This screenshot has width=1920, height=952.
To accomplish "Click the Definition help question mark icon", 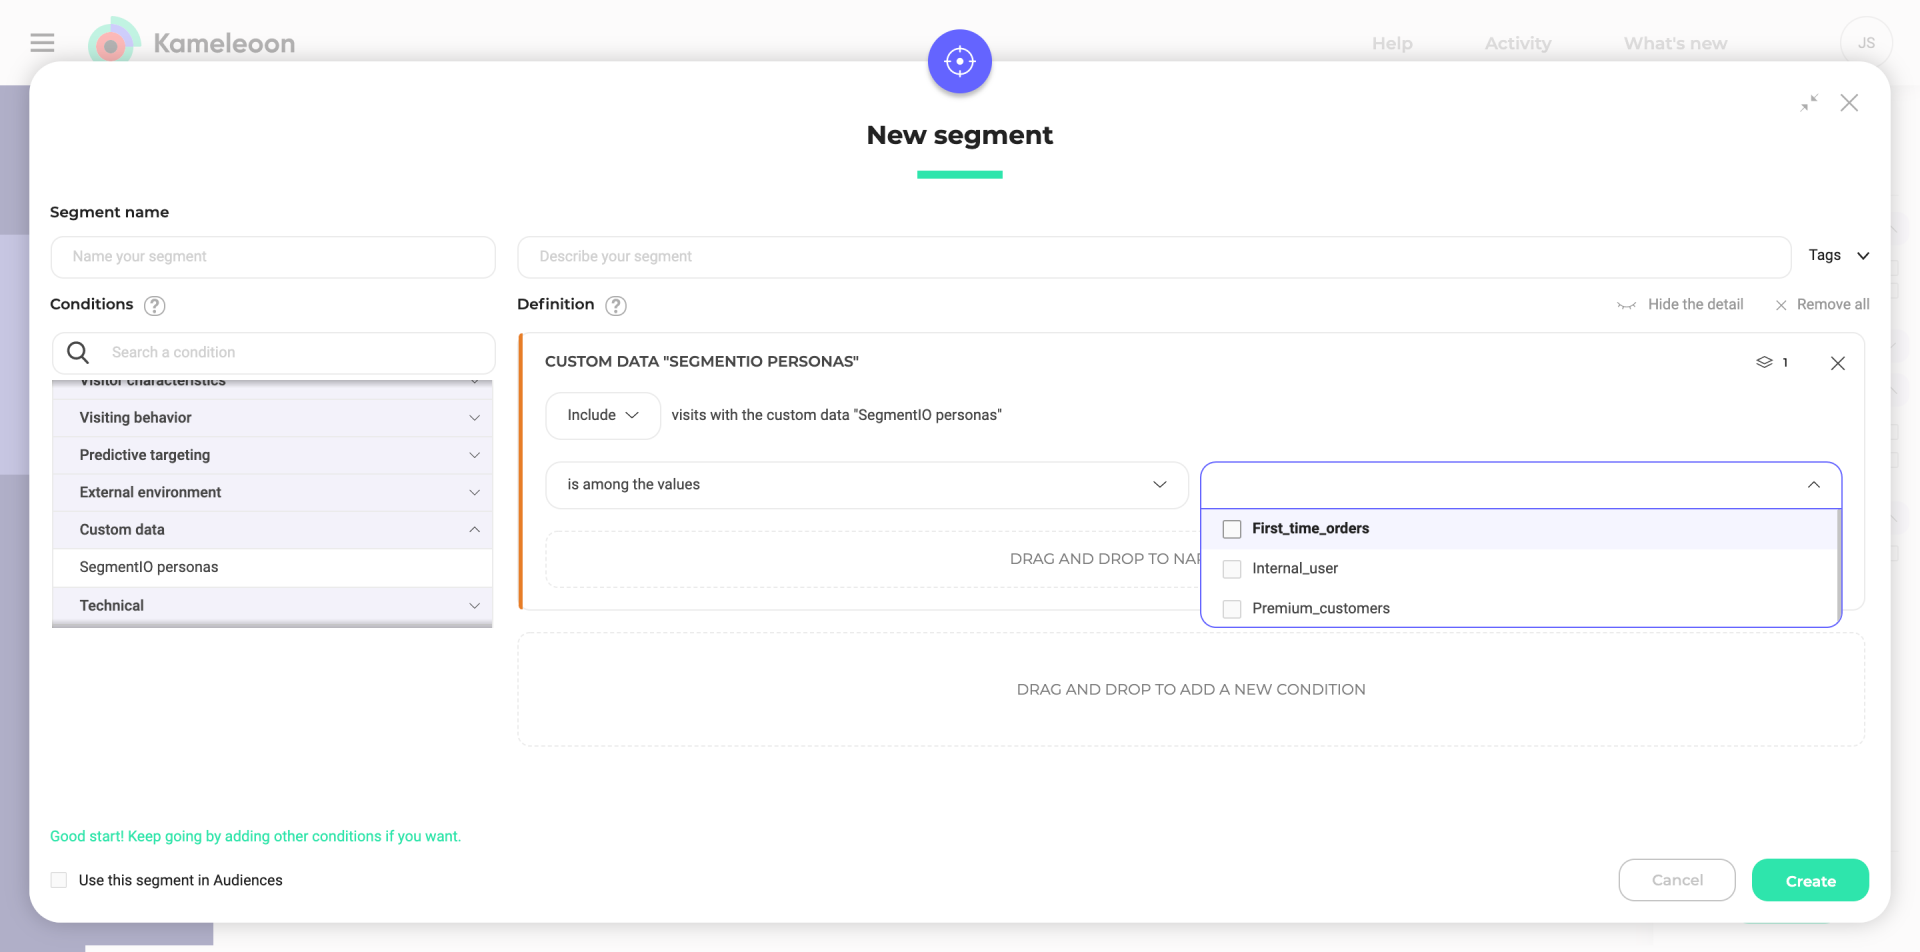I will [616, 306].
